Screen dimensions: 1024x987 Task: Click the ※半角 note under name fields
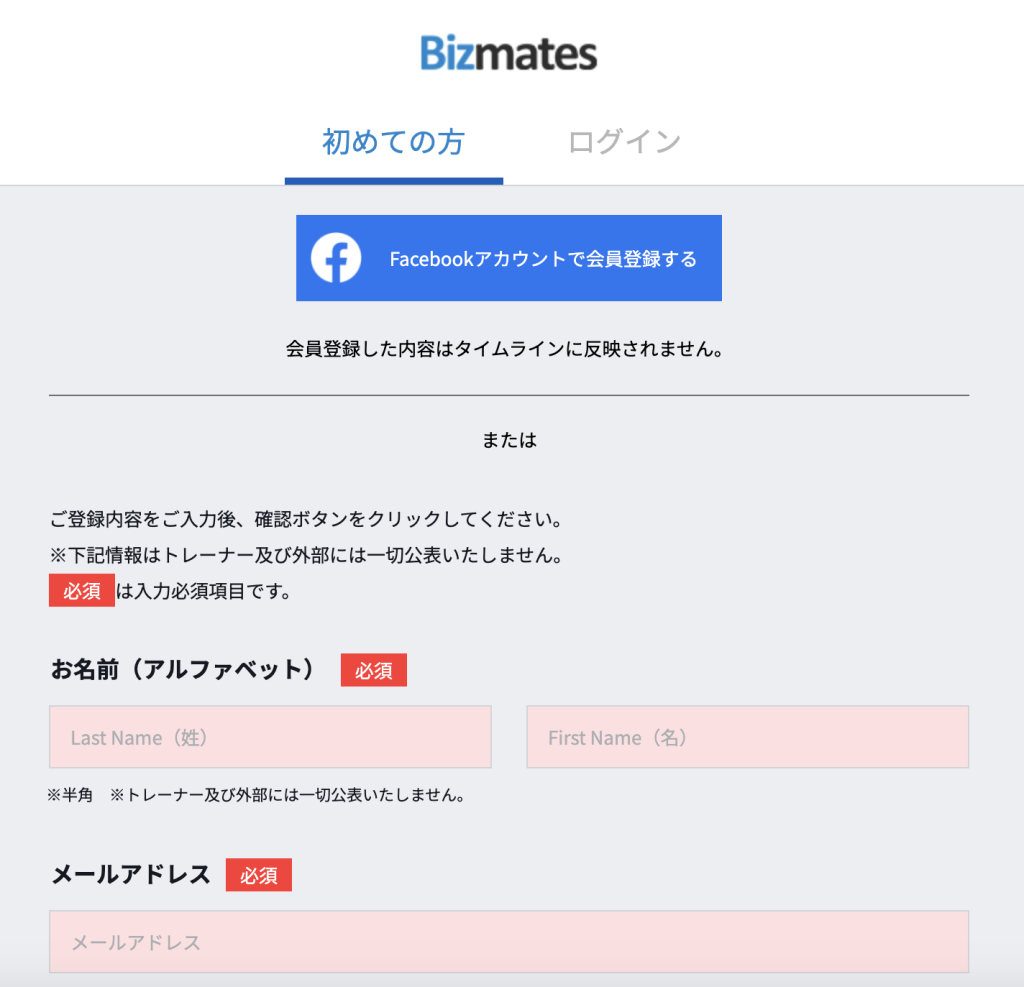point(255,795)
